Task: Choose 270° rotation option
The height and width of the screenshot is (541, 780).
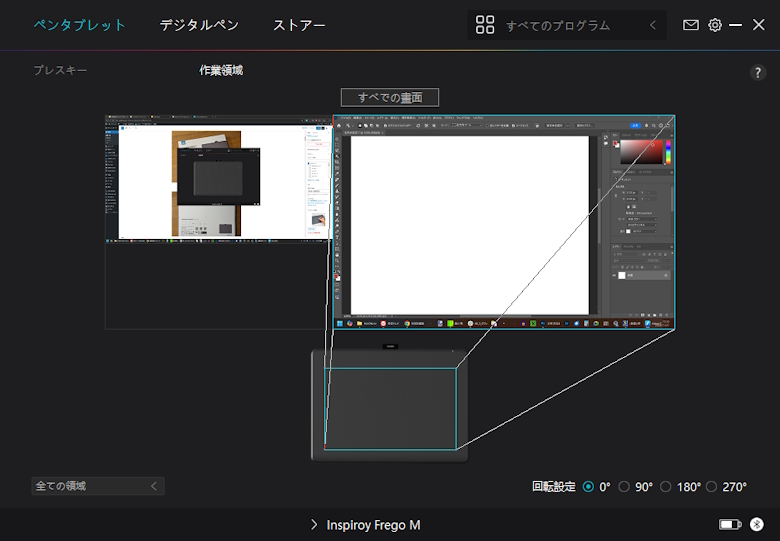Action: point(711,487)
